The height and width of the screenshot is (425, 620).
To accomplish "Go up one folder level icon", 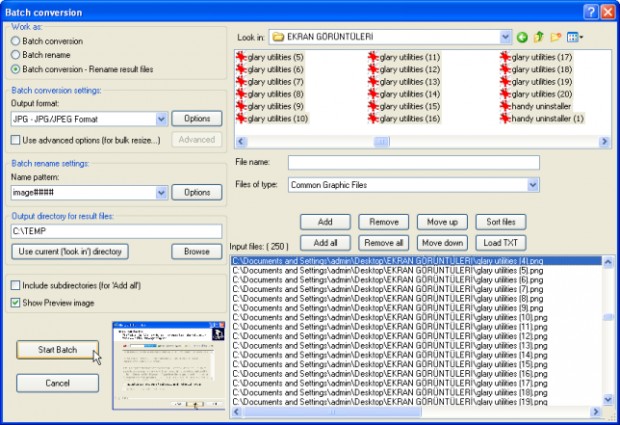I will click(539, 37).
